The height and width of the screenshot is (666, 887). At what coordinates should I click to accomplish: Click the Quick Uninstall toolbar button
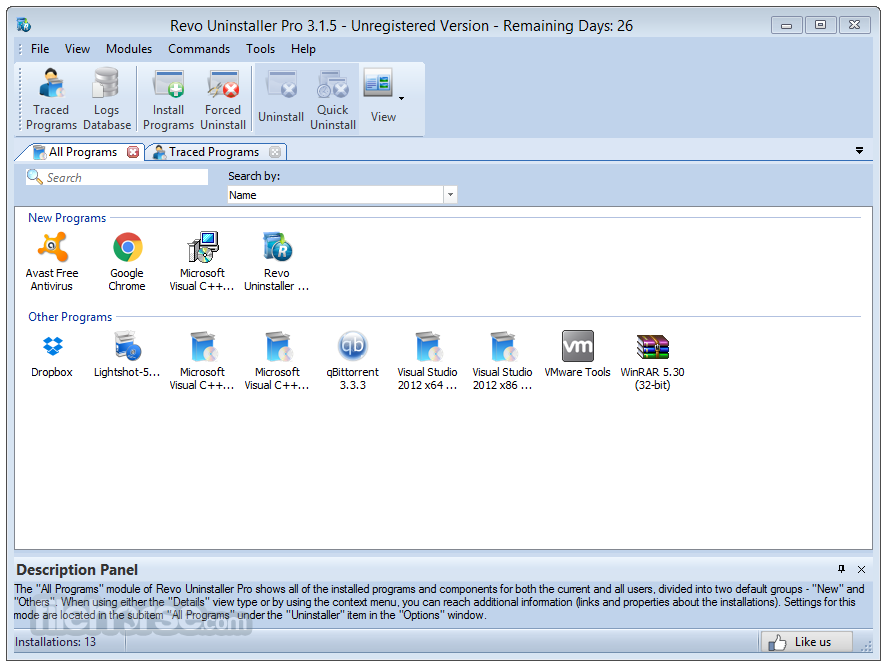tap(333, 100)
